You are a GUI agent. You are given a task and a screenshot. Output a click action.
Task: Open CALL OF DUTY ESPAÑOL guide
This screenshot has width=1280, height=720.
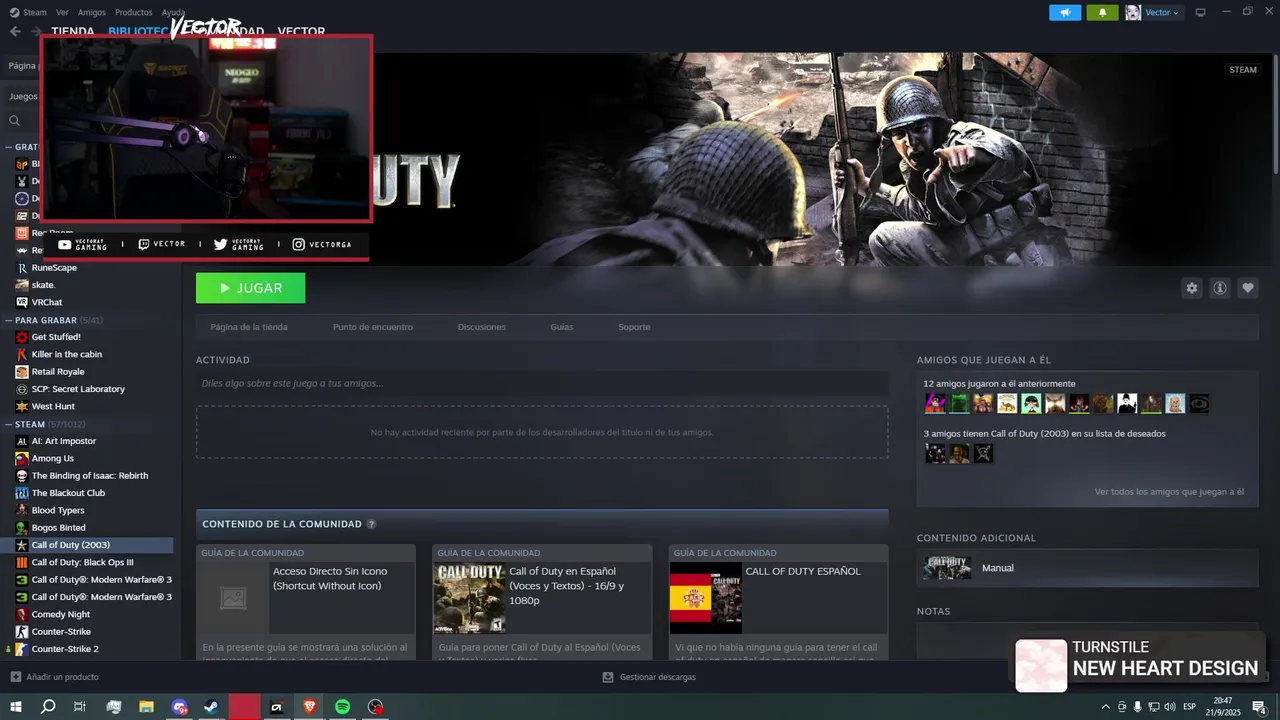click(779, 601)
